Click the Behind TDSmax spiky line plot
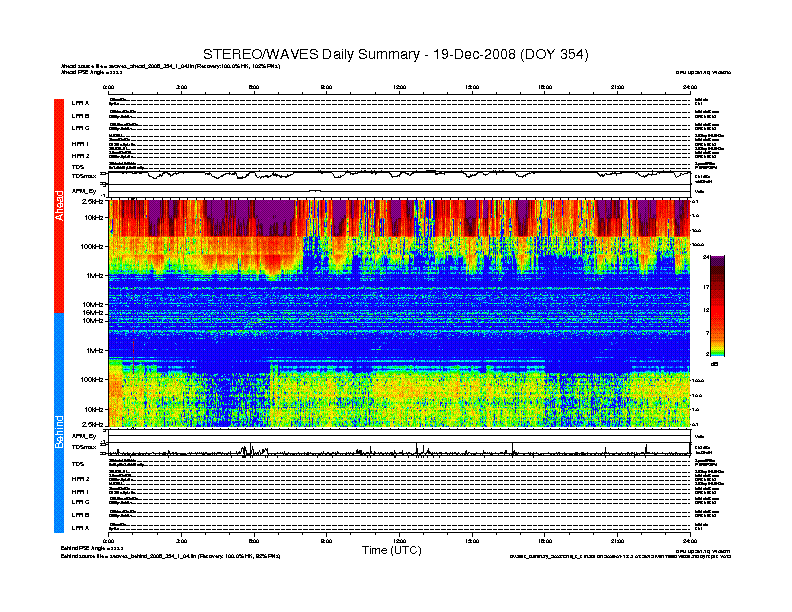The image size is (792, 612). (400, 450)
